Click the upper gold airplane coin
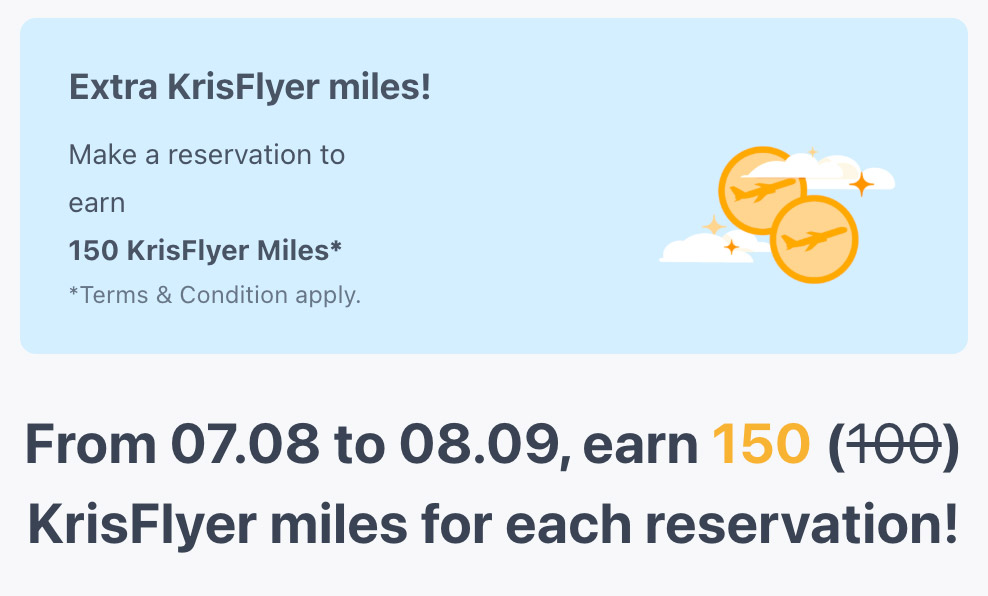The width and height of the screenshot is (988, 596). pyautogui.click(x=757, y=188)
